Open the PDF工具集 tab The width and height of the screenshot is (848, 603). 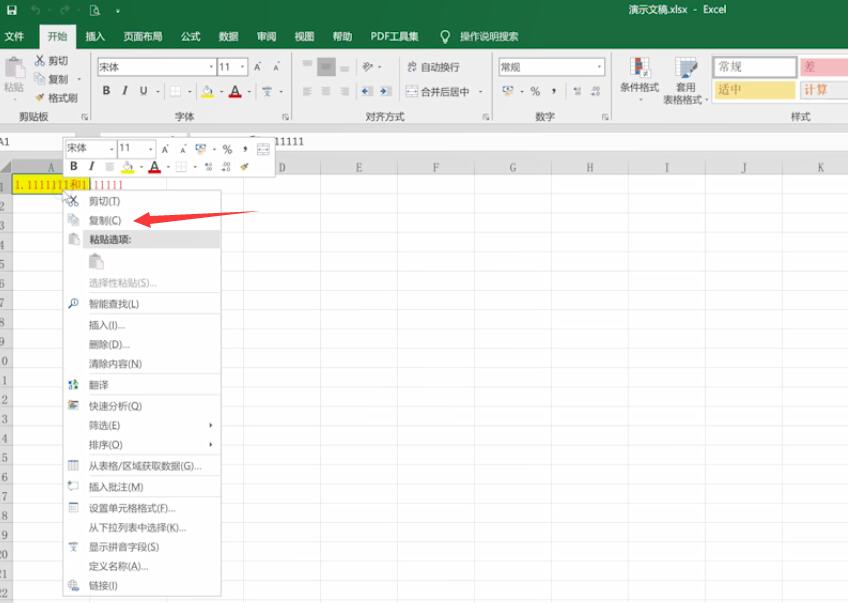tap(394, 36)
